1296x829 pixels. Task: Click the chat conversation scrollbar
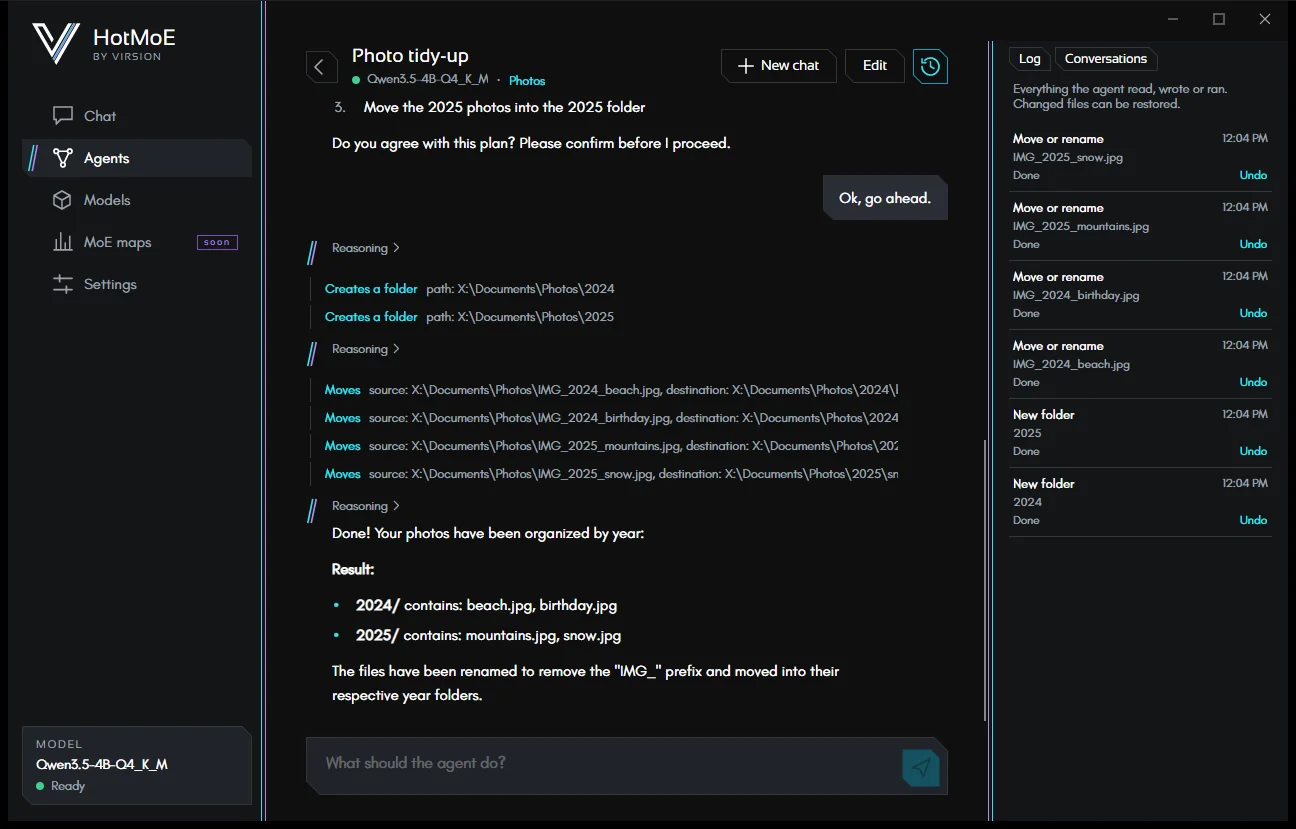click(985, 580)
